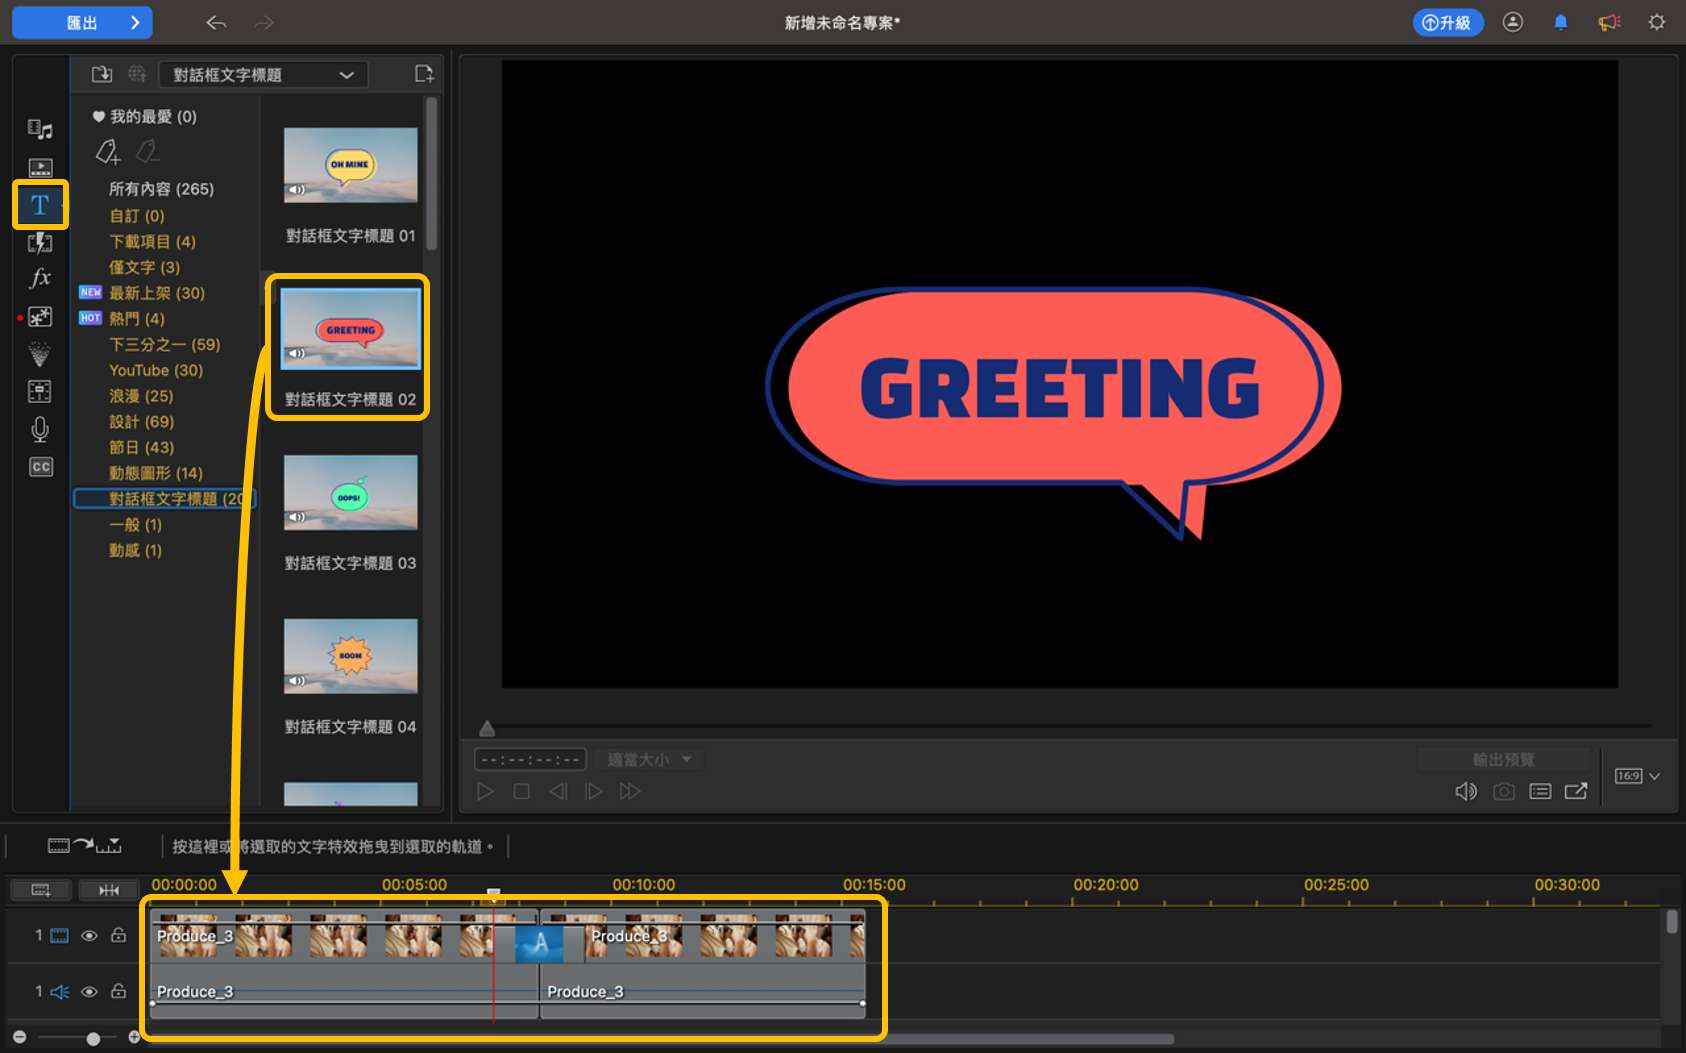Lock video track 1
1686x1053 pixels.
point(118,936)
